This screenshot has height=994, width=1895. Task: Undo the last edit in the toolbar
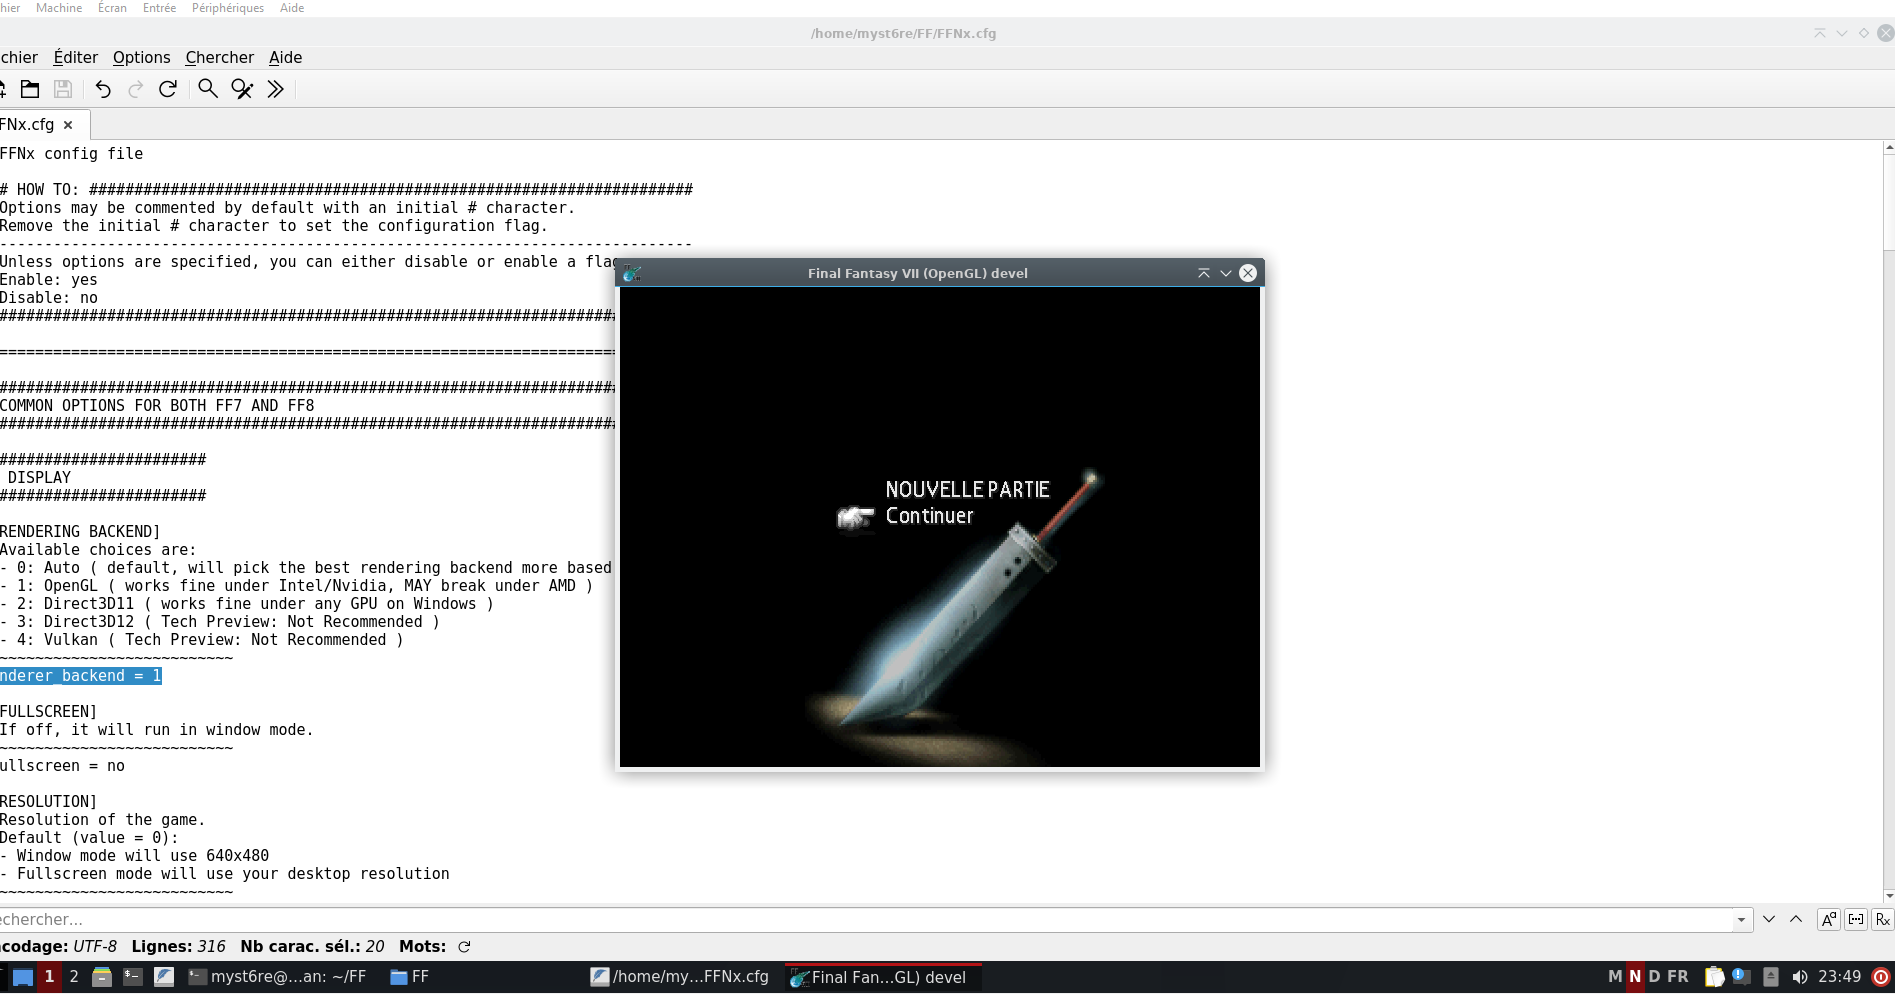[103, 89]
